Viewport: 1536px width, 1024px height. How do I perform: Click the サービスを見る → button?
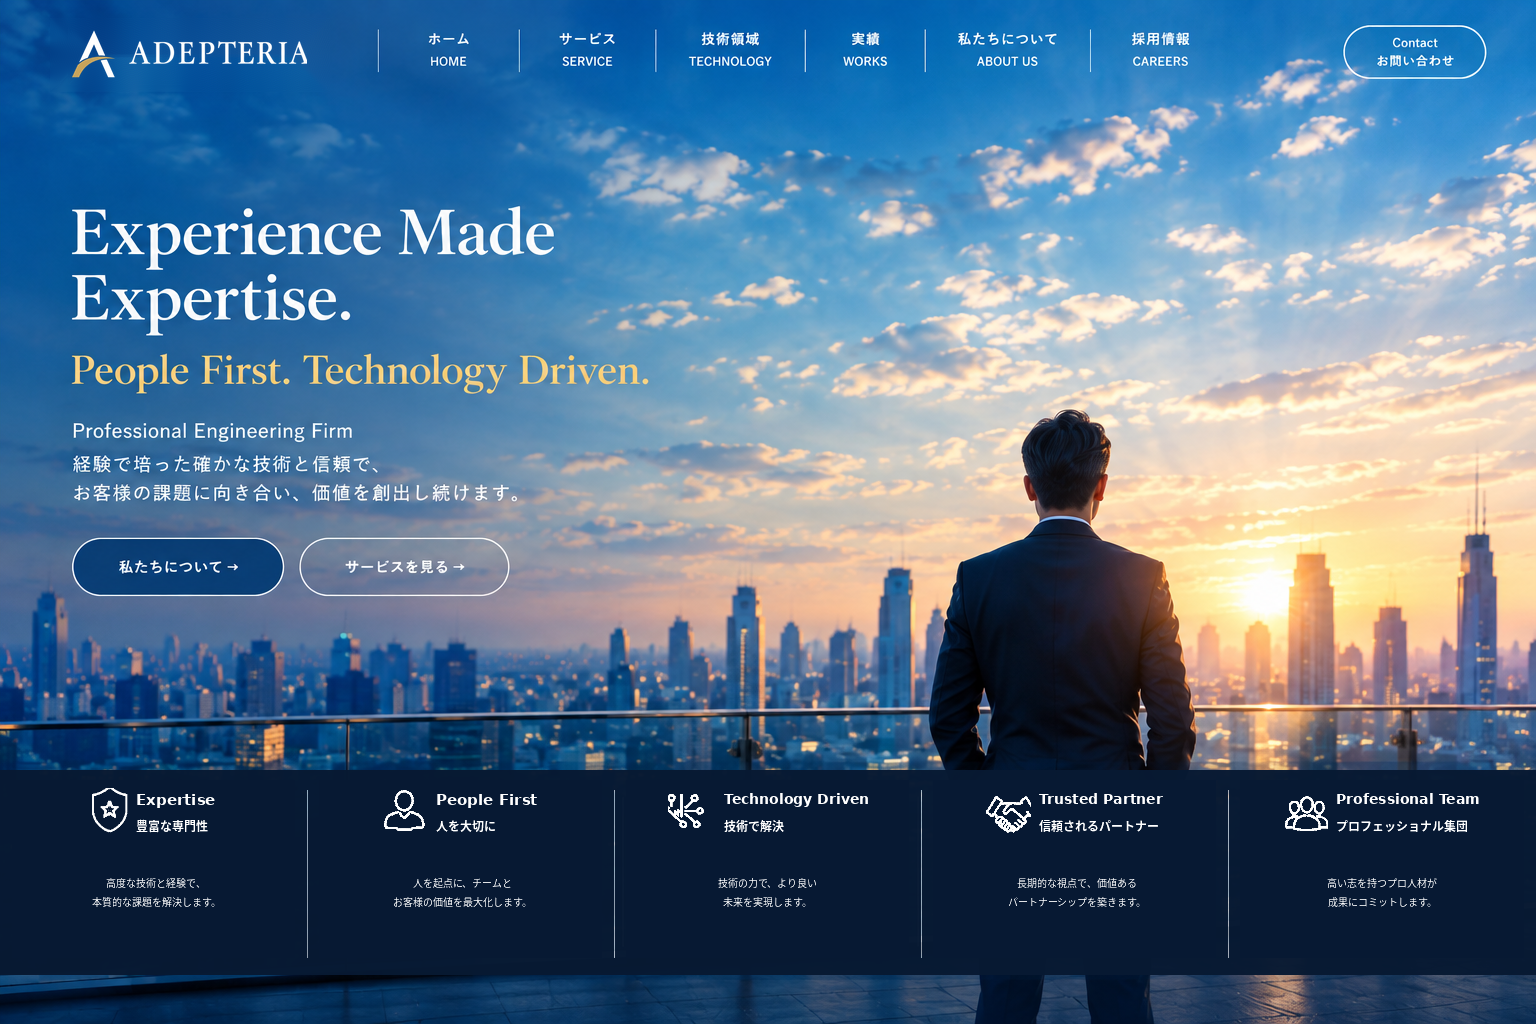click(x=404, y=567)
